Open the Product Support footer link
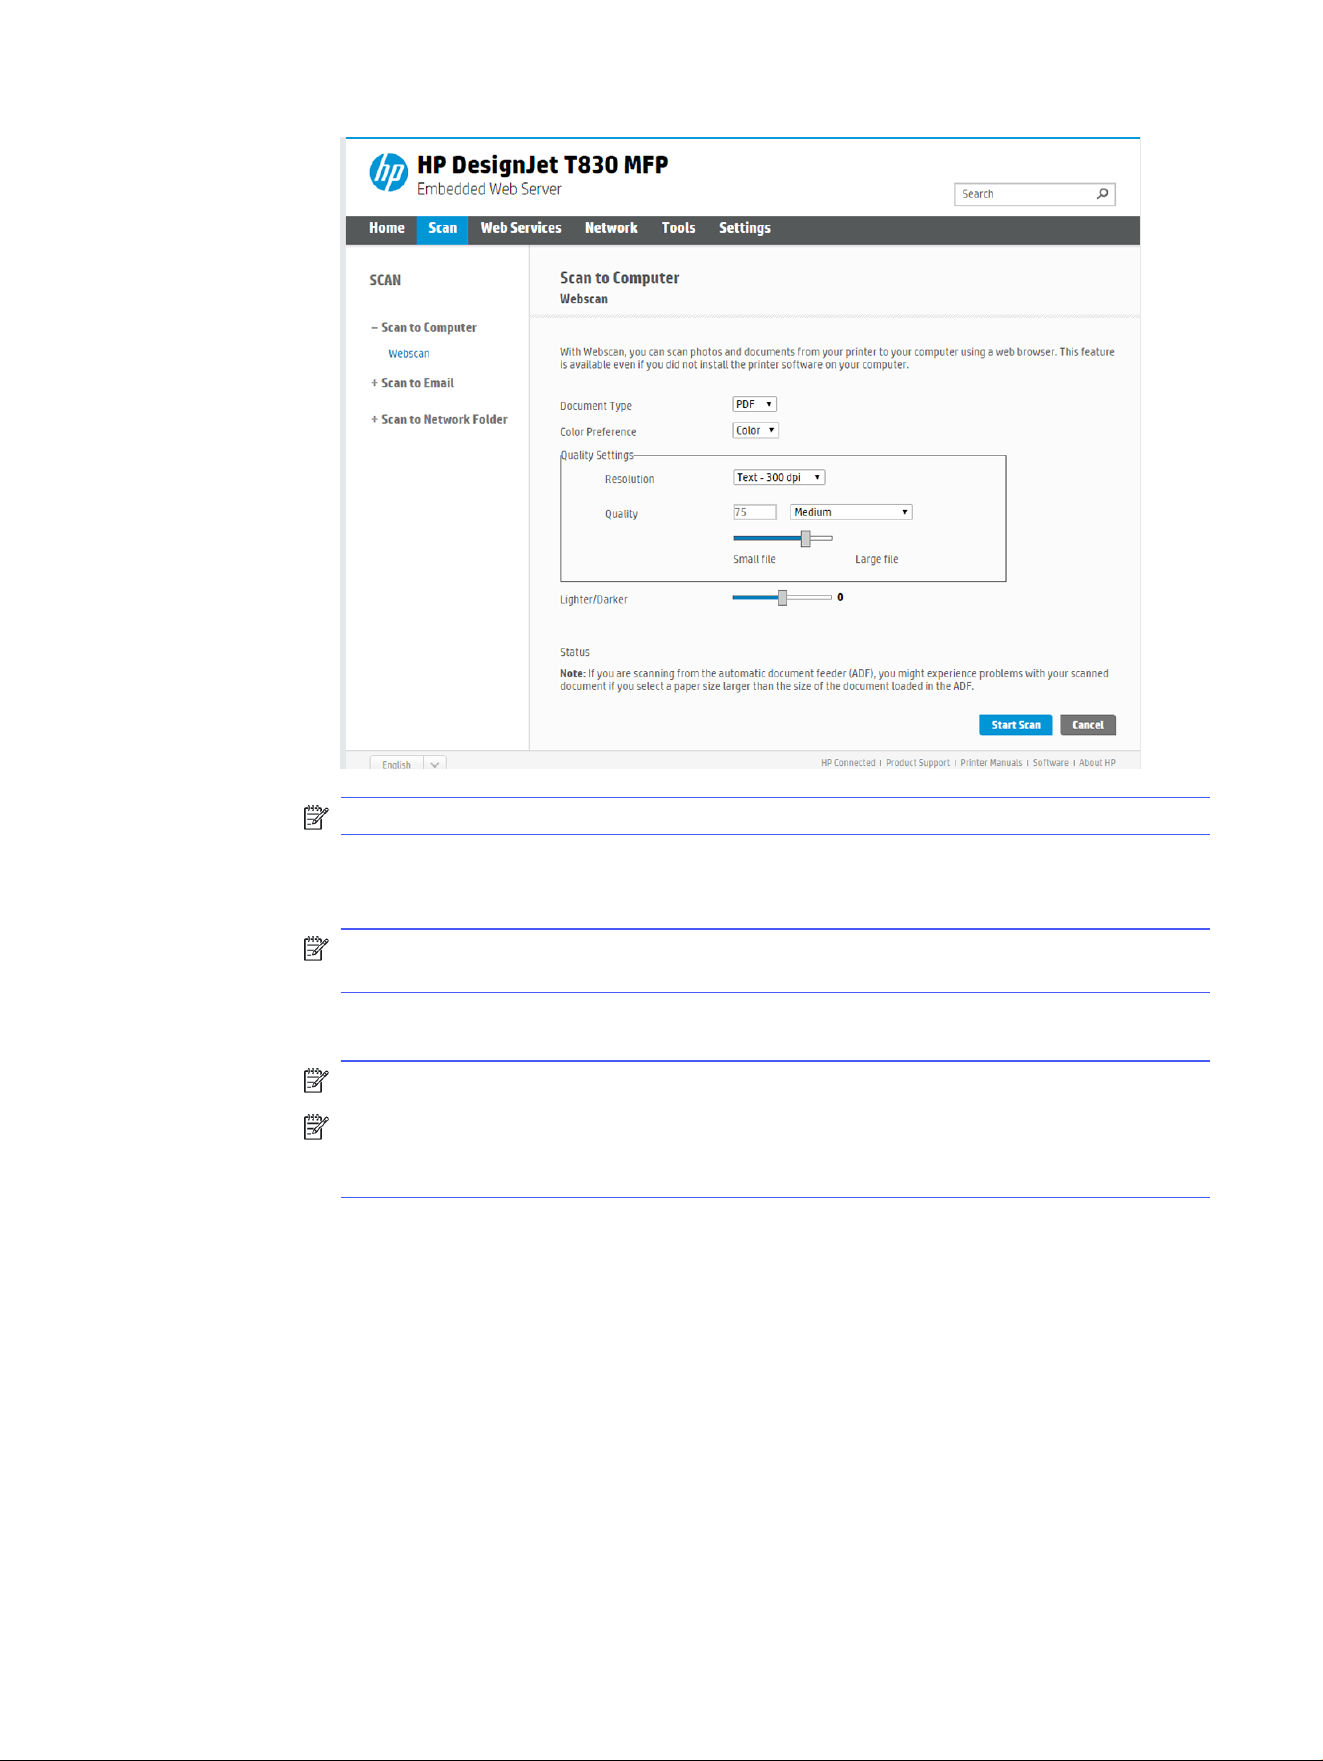Image resolution: width=1323 pixels, height=1761 pixels. pos(918,763)
